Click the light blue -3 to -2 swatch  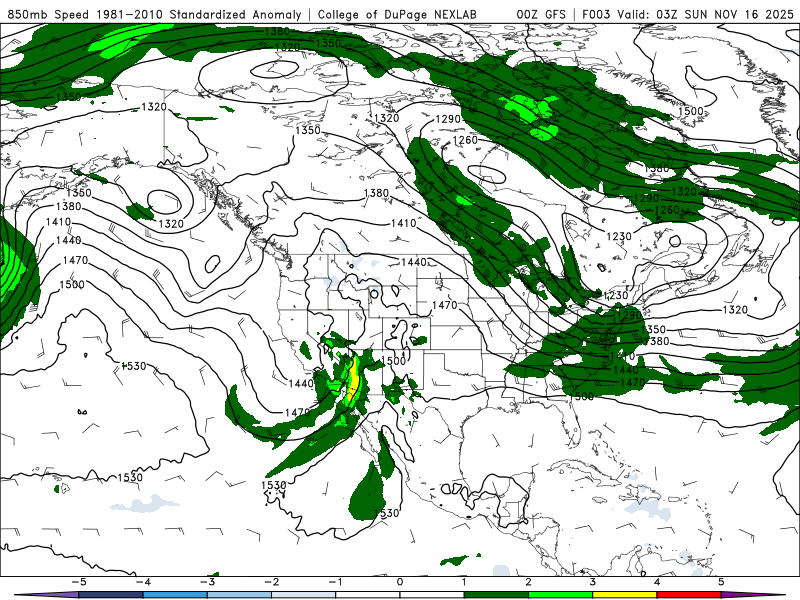pyautogui.click(x=239, y=595)
